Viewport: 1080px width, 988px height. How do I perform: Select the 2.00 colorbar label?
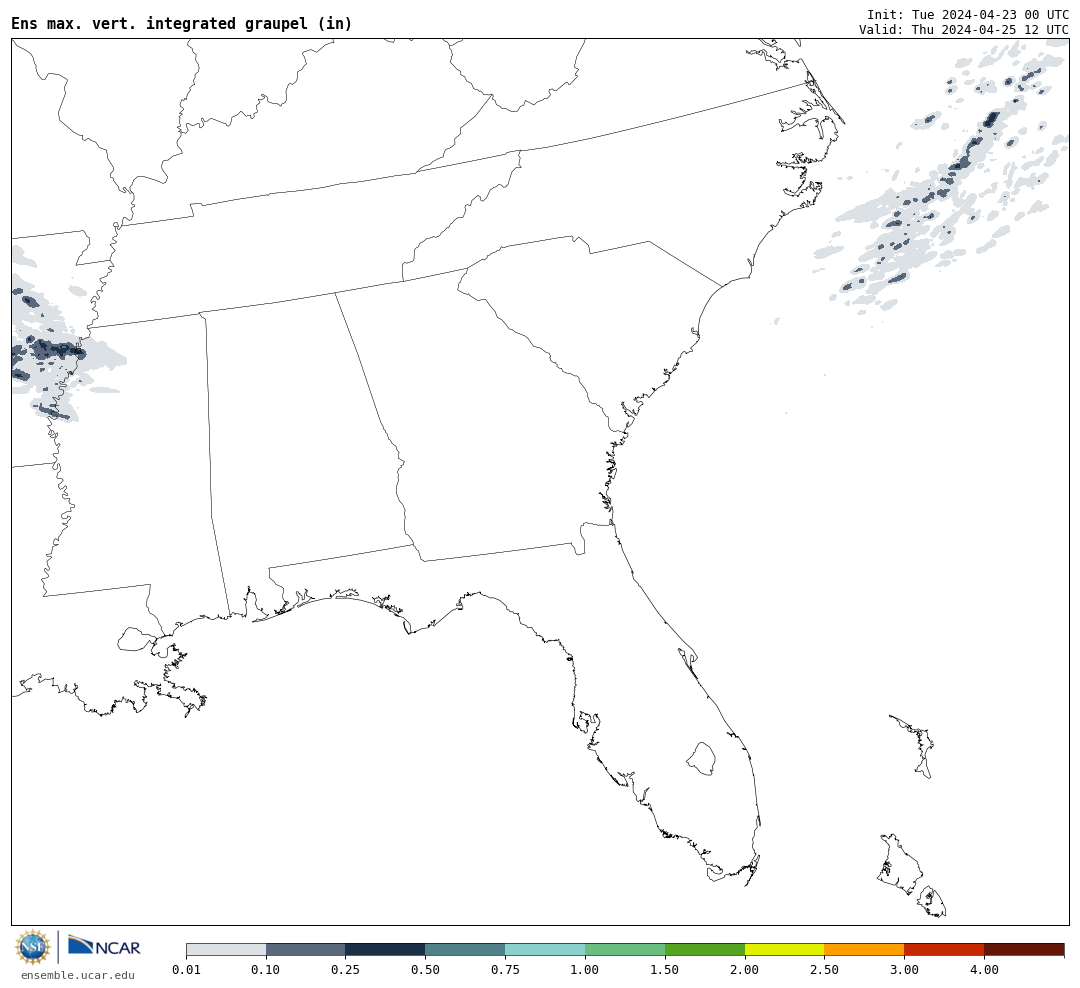(745, 969)
